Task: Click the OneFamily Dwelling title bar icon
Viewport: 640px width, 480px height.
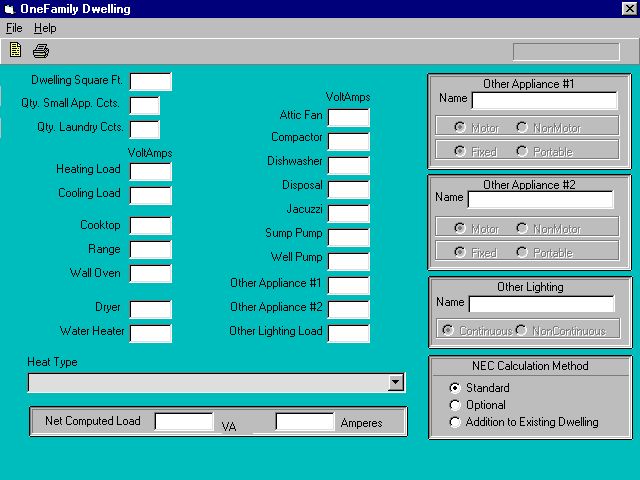Action: (9, 9)
